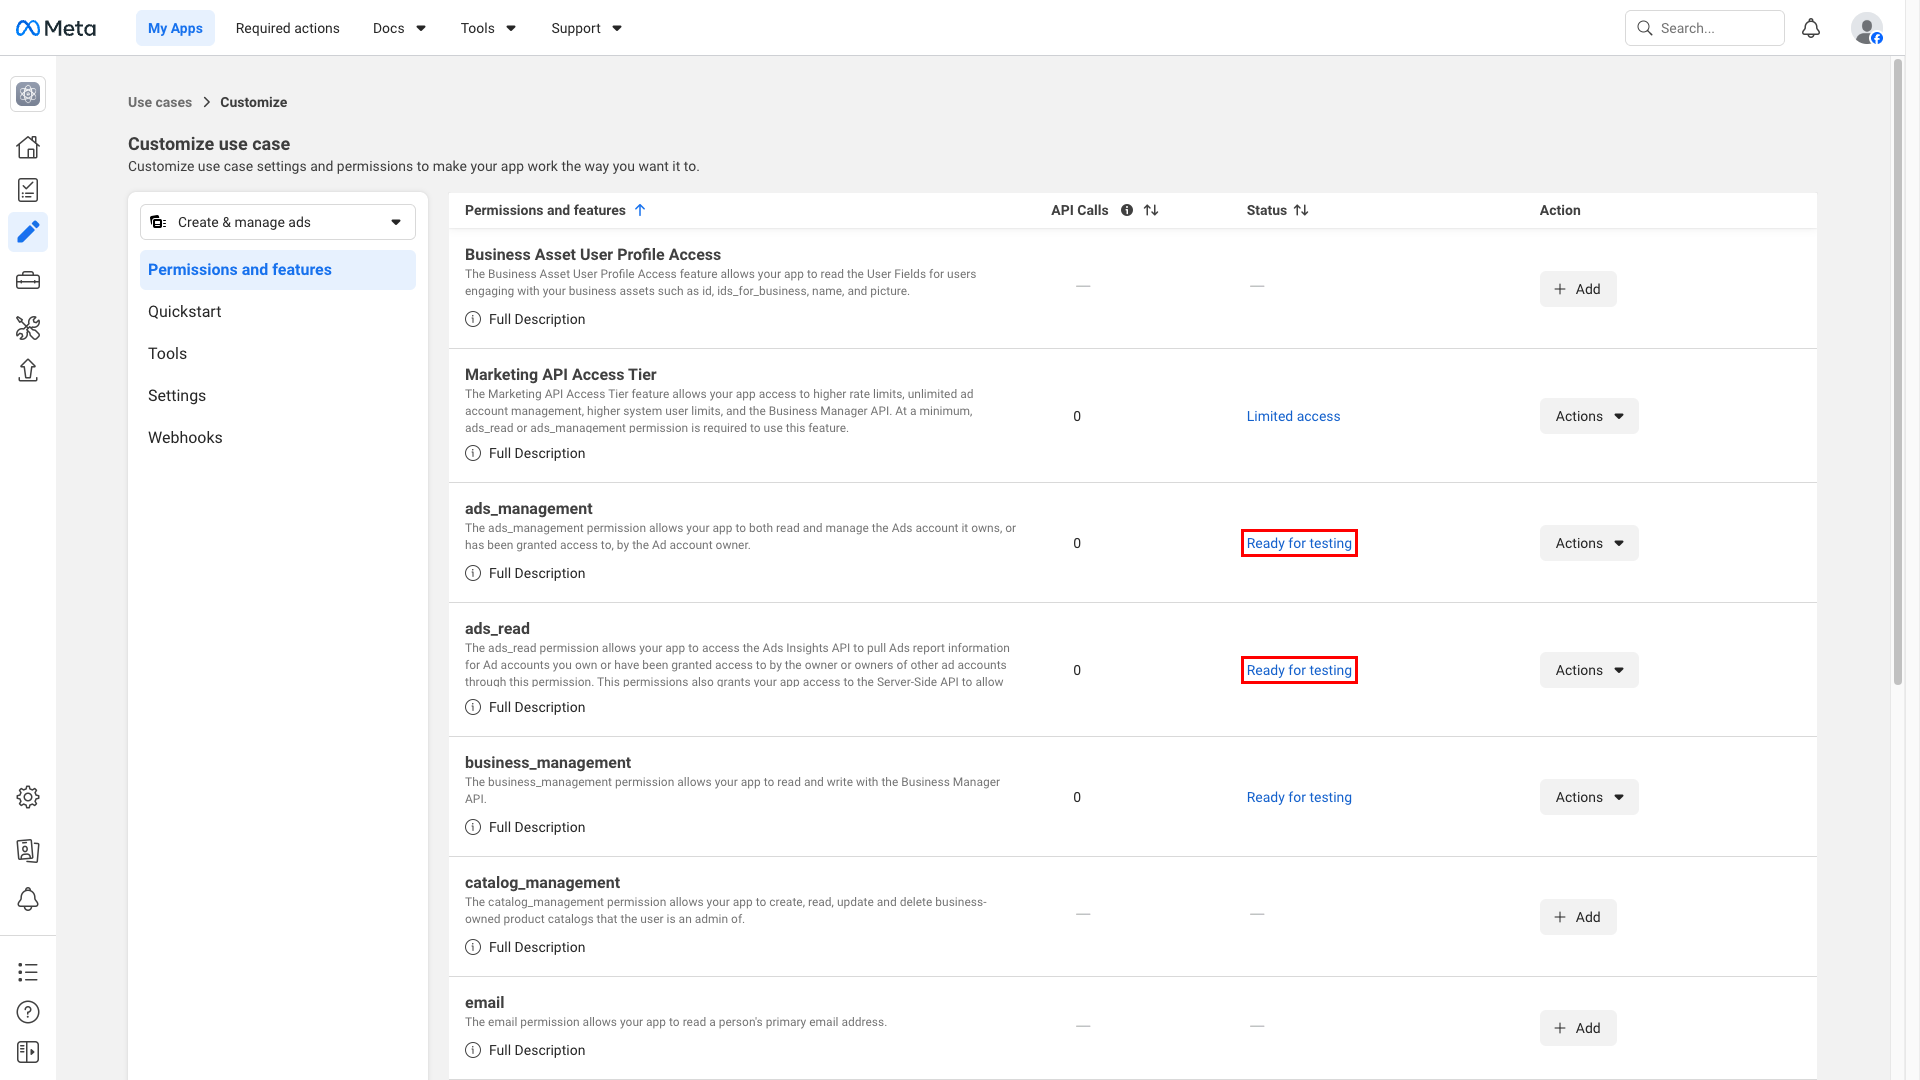1920x1080 pixels.
Task: Open the App roles badge icon
Action: click(28, 851)
